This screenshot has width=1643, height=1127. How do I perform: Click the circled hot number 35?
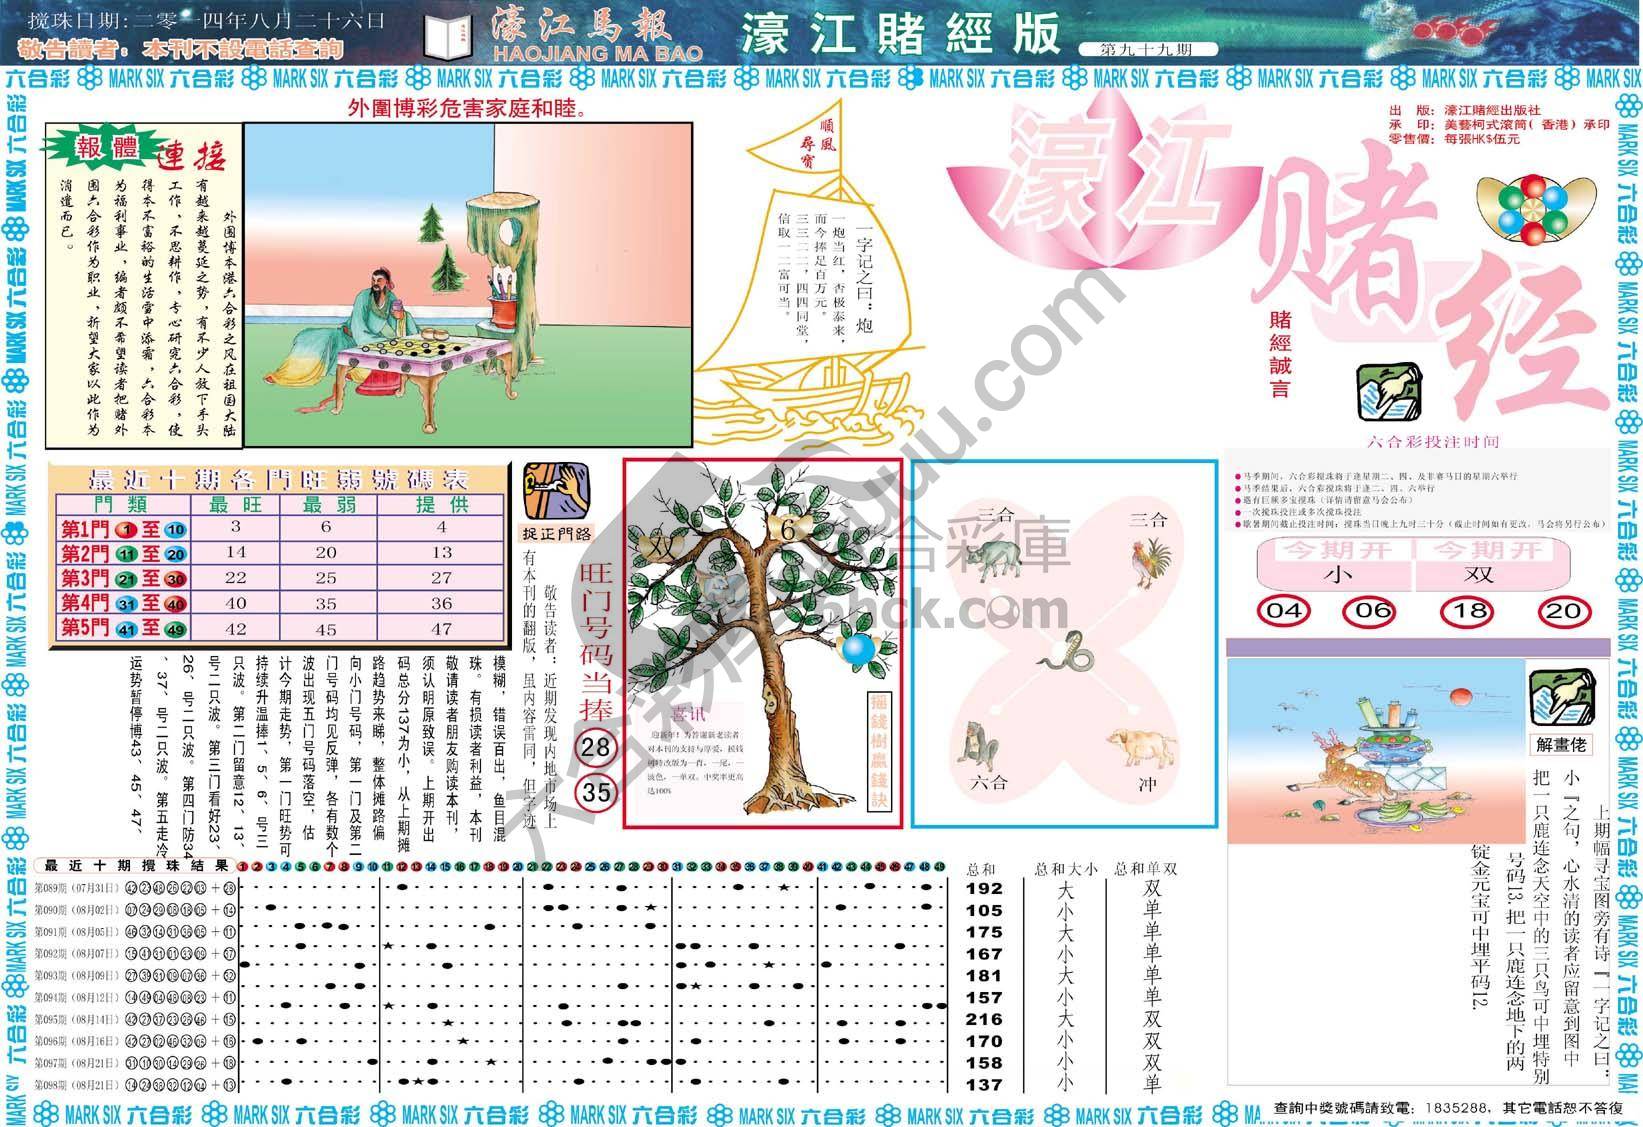[596, 792]
